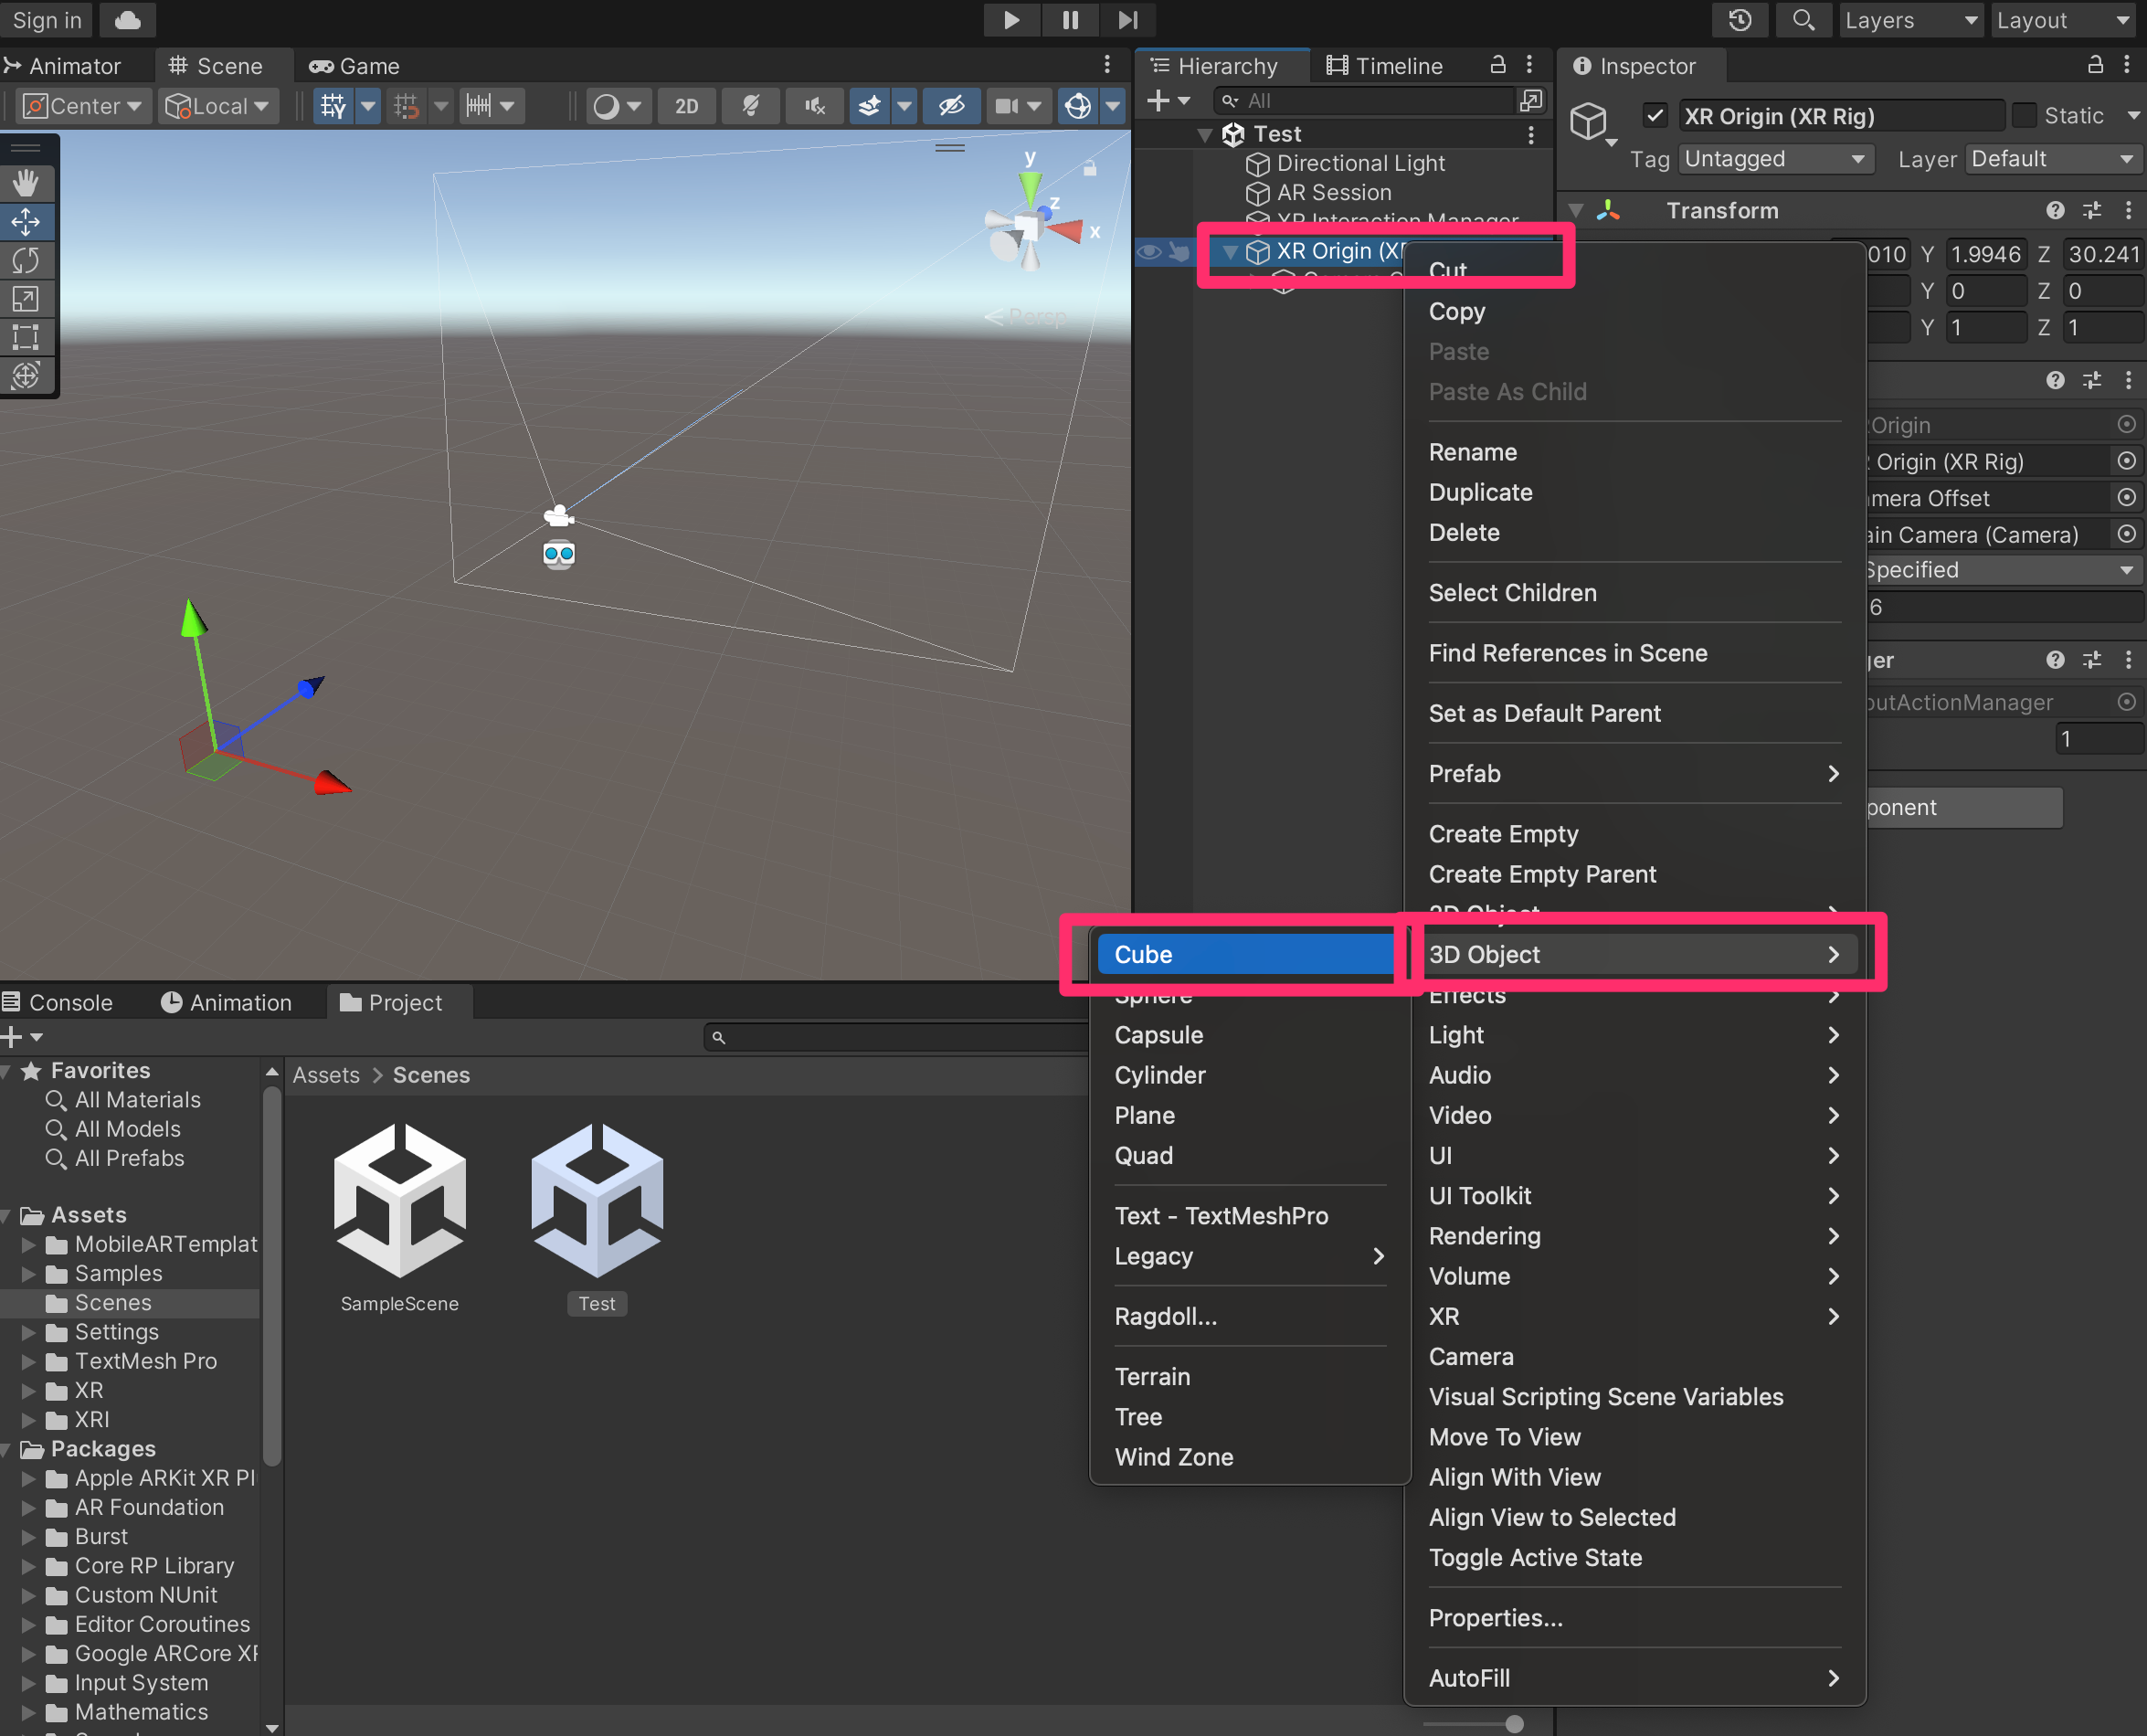Click the Pause button
Viewport: 2147px width, 1736px height.
[x=1069, y=20]
